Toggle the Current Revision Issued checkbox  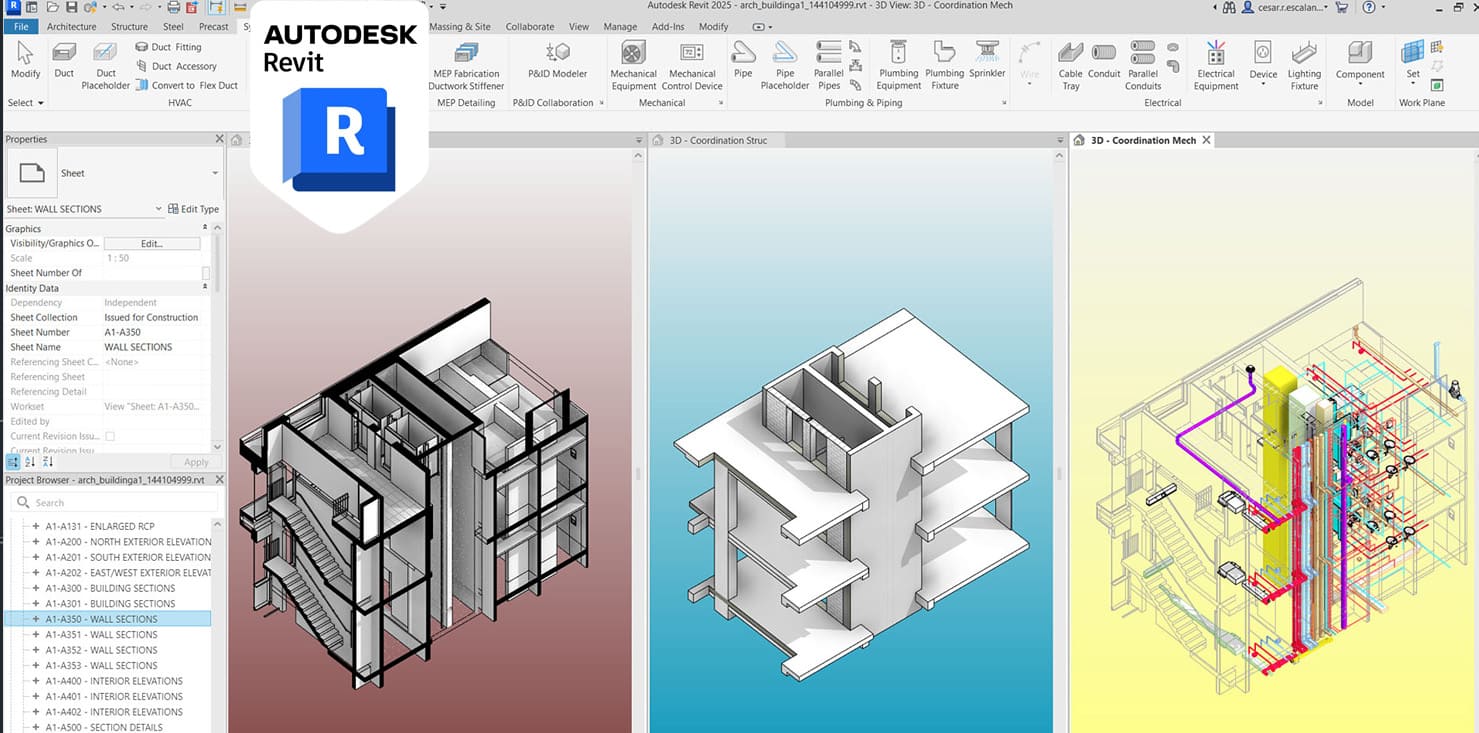point(110,436)
